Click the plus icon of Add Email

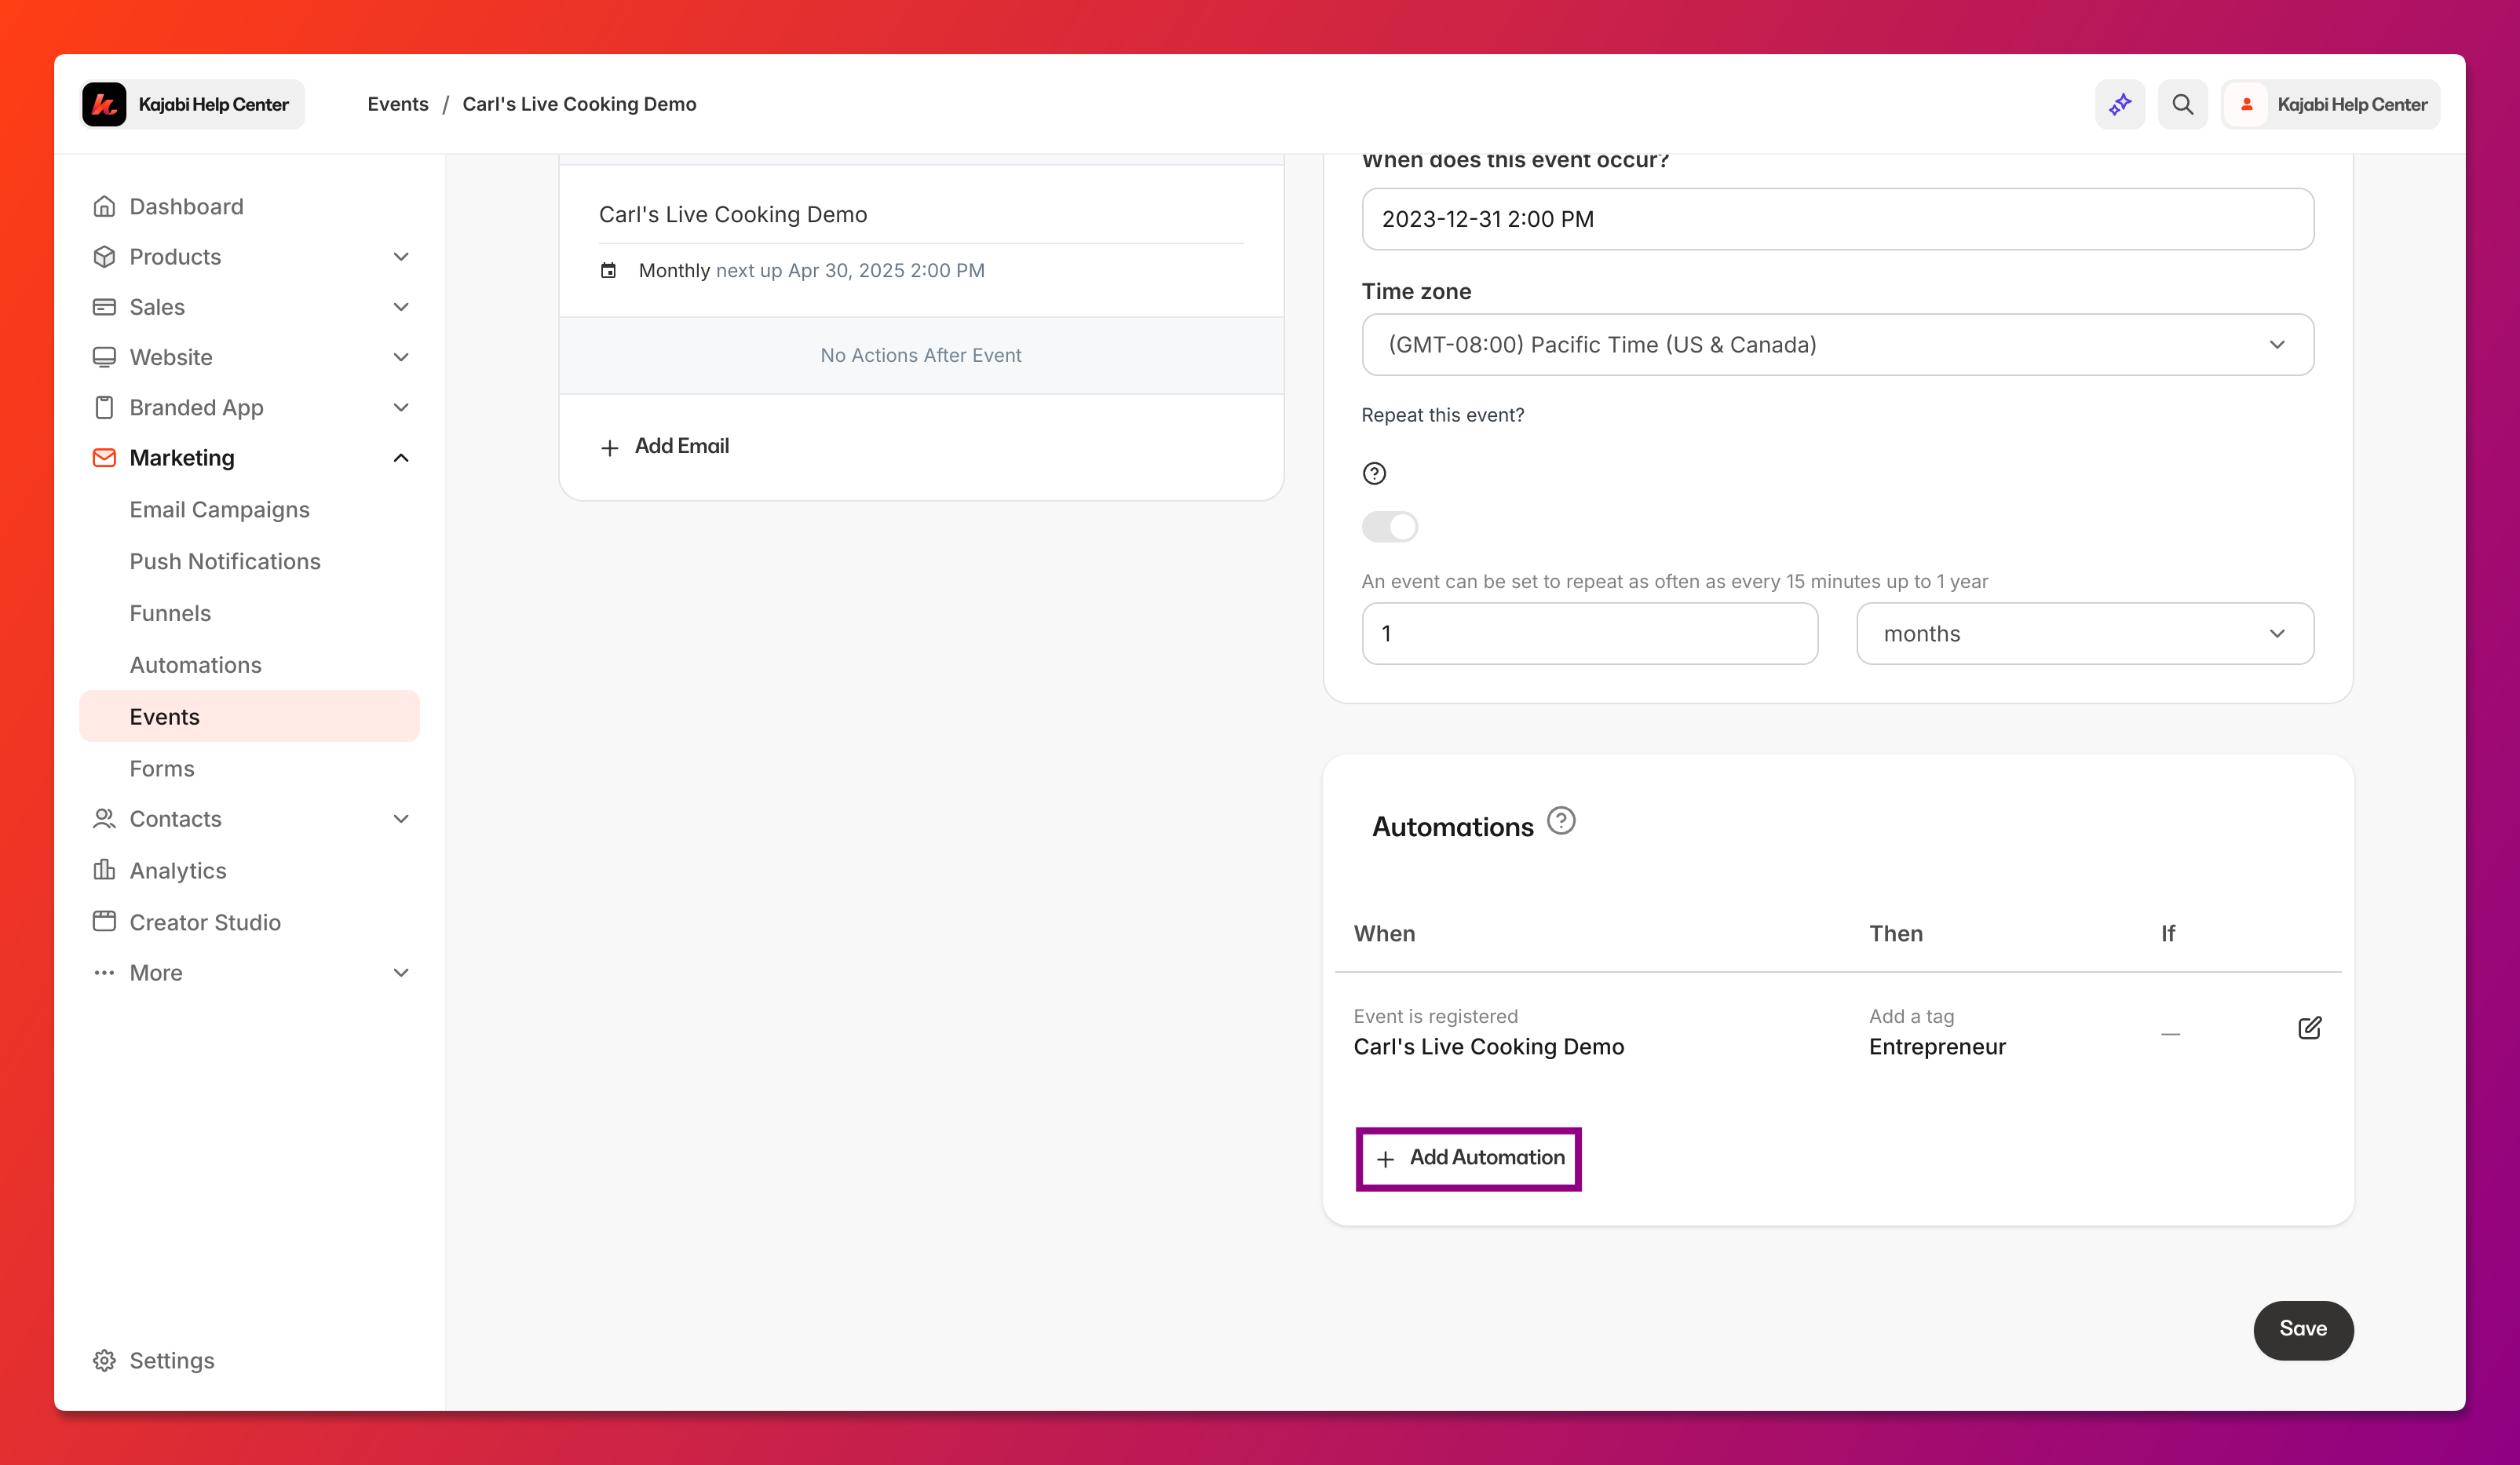tap(609, 447)
